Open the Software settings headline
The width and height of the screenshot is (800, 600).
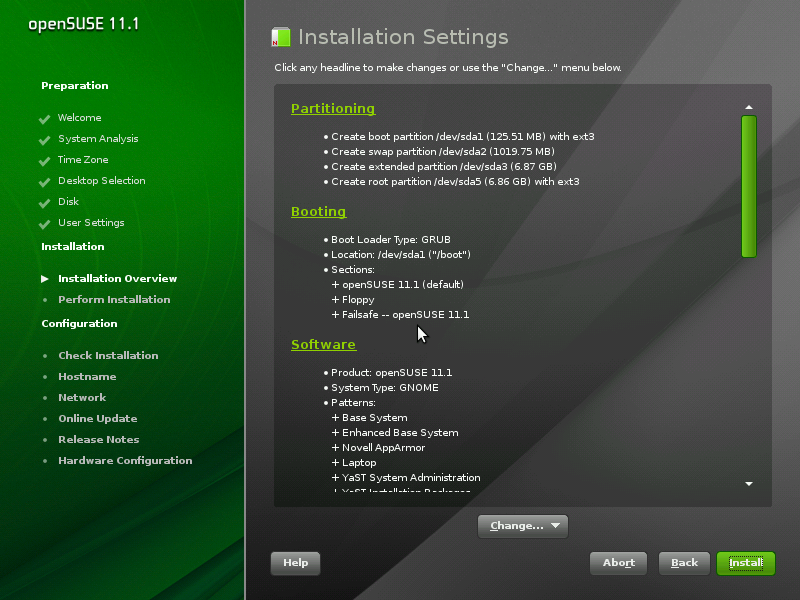click(323, 345)
